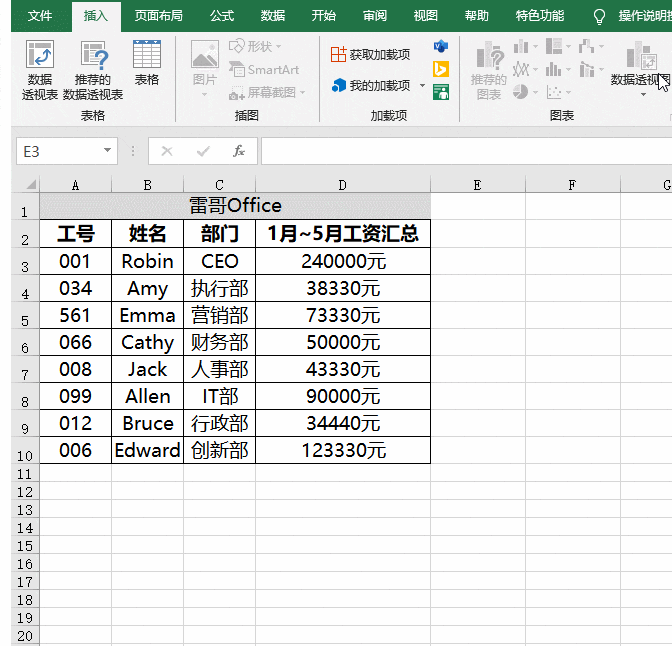Click cell 240000元
The width and height of the screenshot is (672, 646).
pos(343,261)
